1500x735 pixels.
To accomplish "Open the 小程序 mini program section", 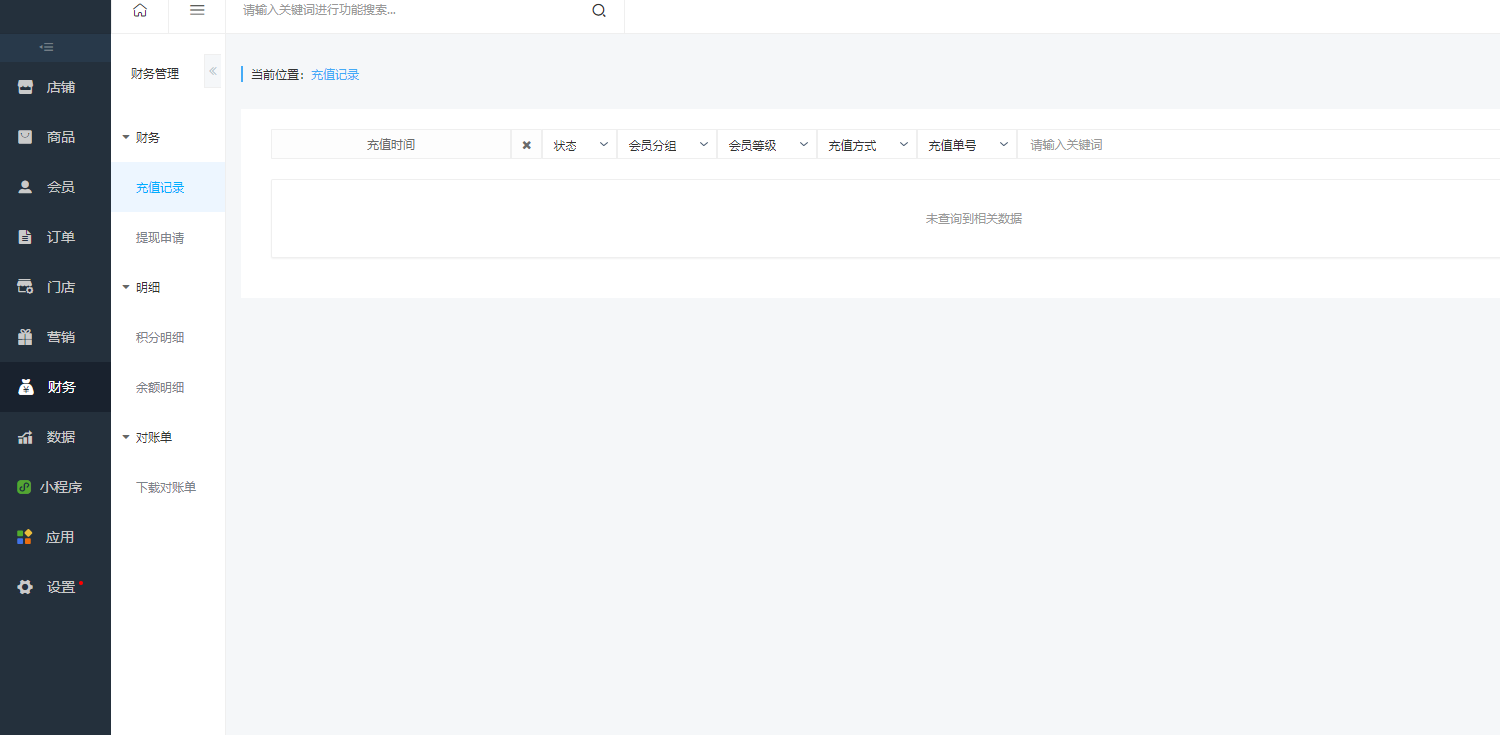I will (55, 487).
